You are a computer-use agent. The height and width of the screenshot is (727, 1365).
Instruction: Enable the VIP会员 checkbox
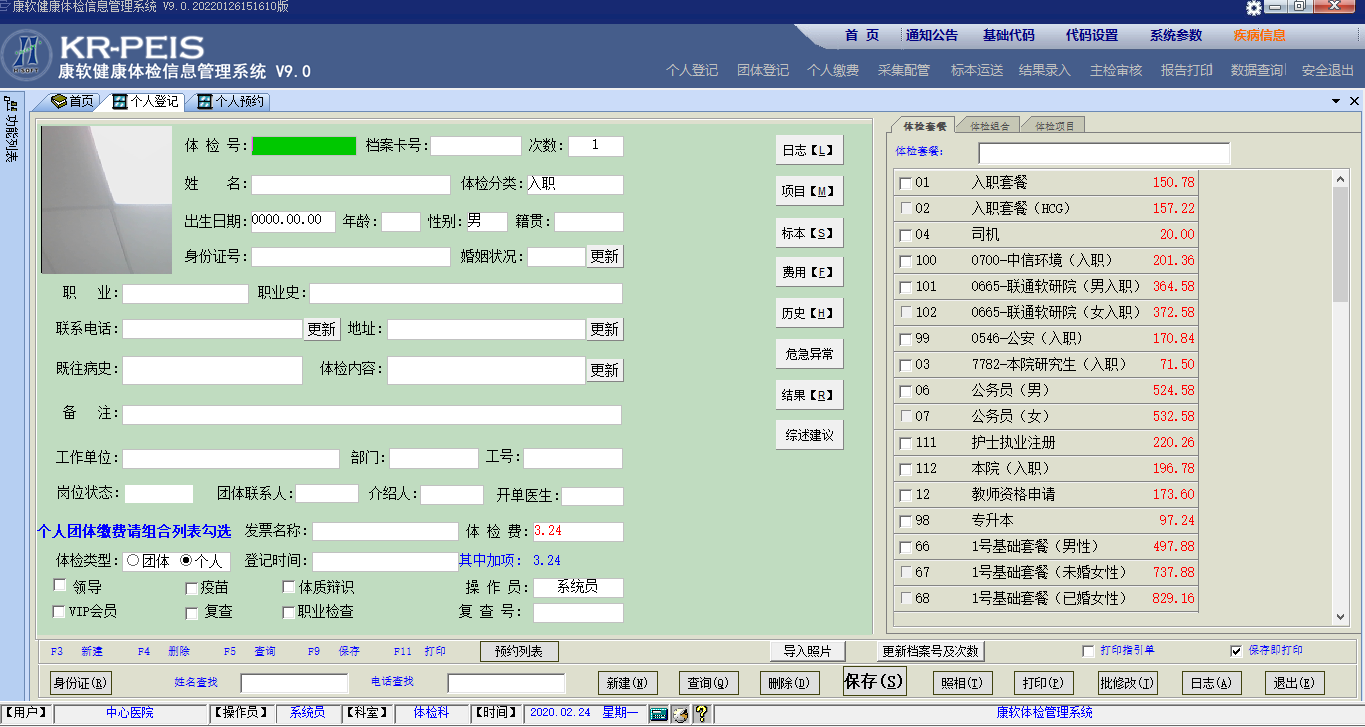pos(60,611)
